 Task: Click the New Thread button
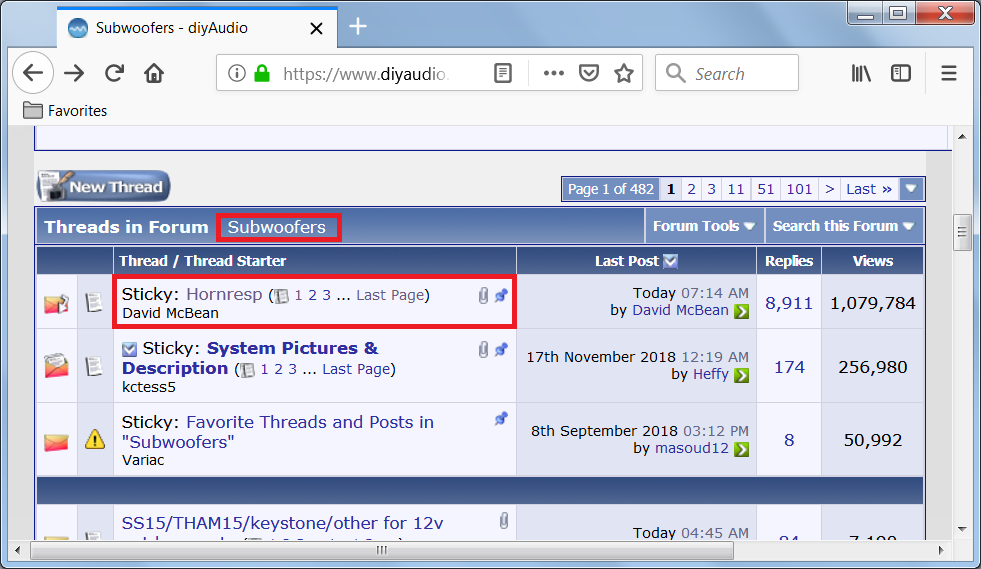tap(103, 187)
